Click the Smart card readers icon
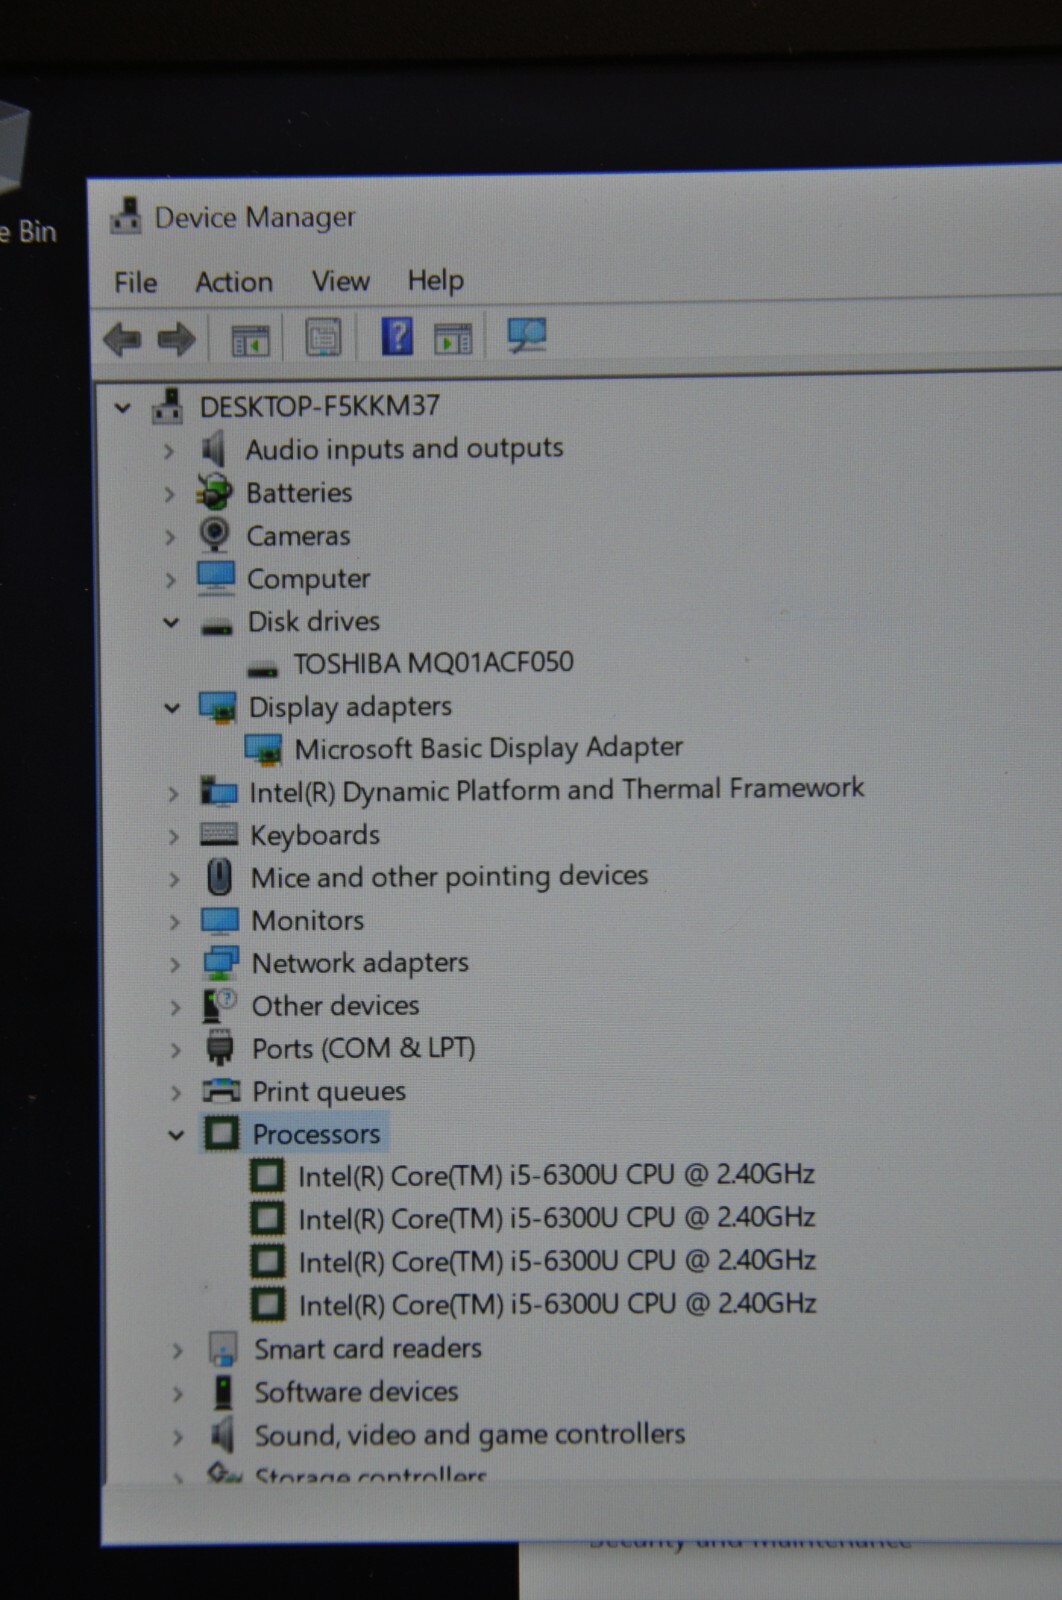1062x1600 pixels. pos(223,1349)
